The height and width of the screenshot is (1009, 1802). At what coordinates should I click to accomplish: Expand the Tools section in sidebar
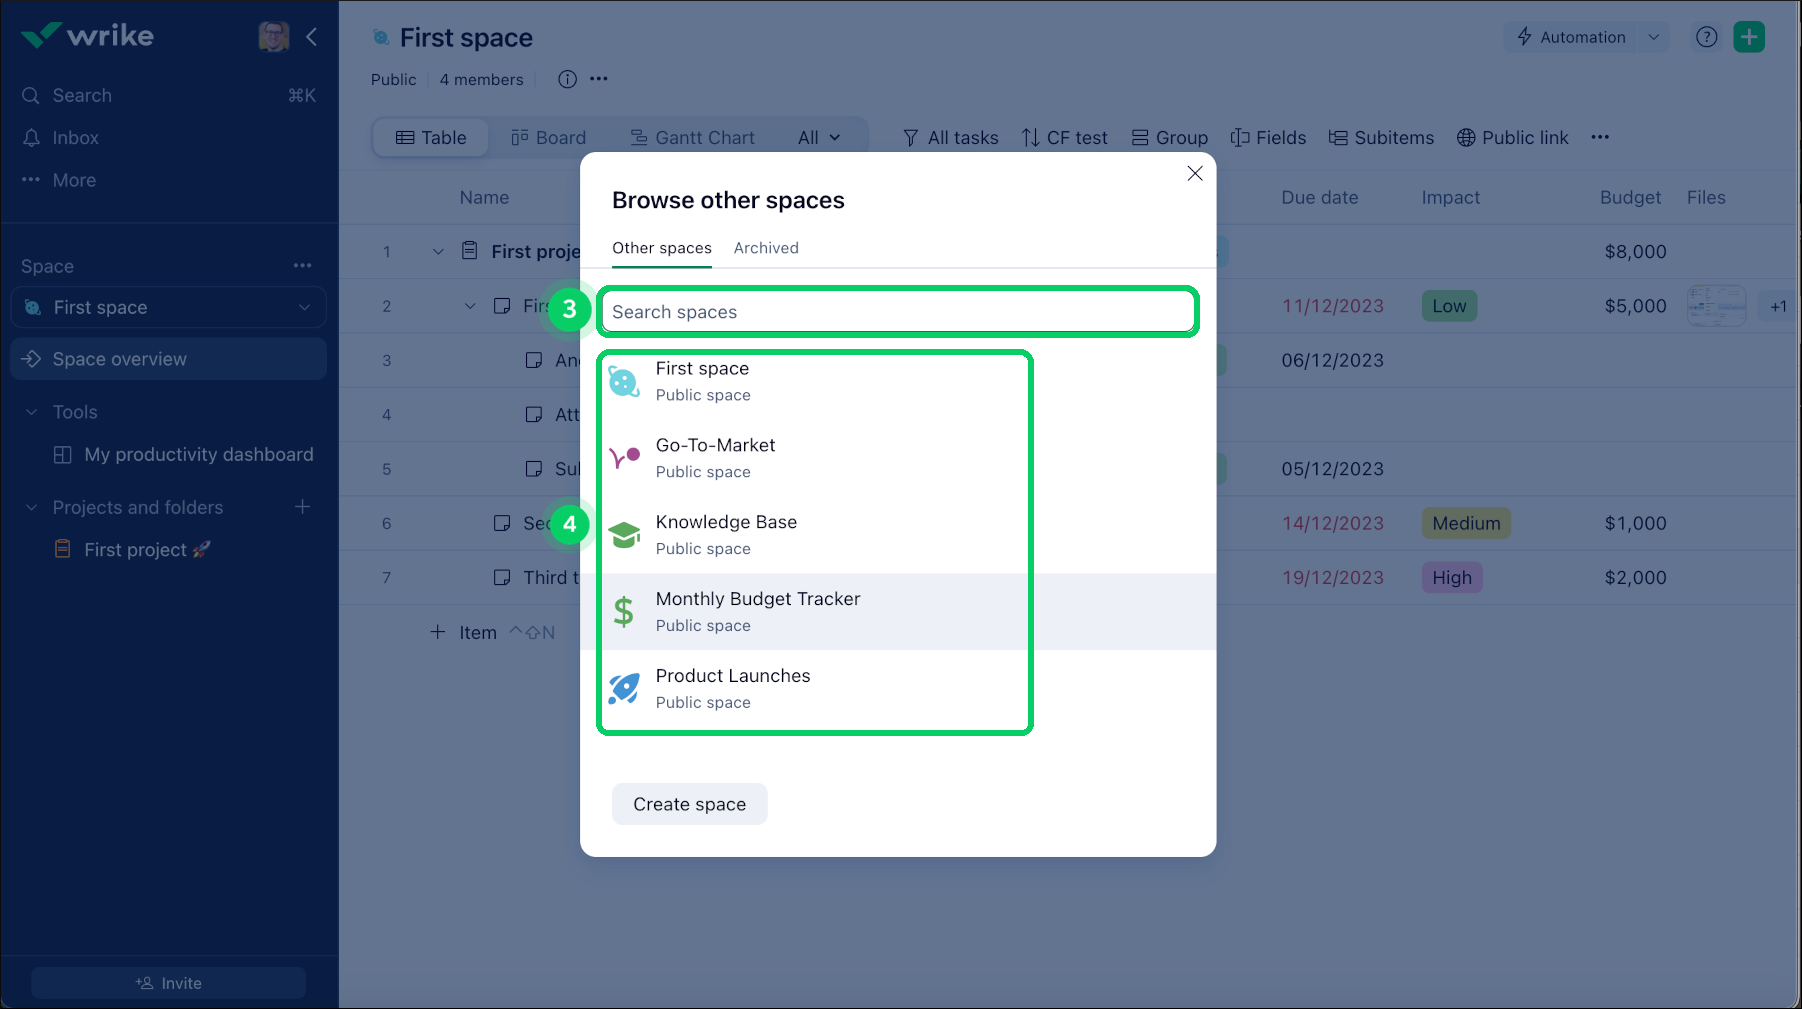click(30, 411)
